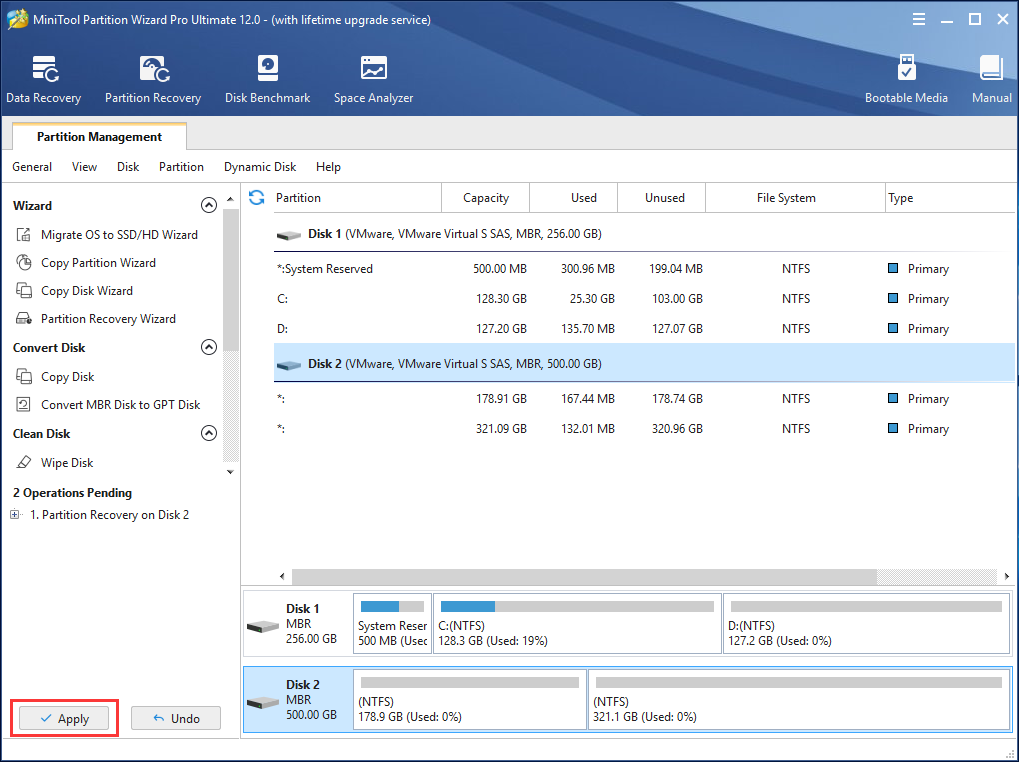1019x762 pixels.
Task: Open the General menu
Action: click(x=32, y=167)
